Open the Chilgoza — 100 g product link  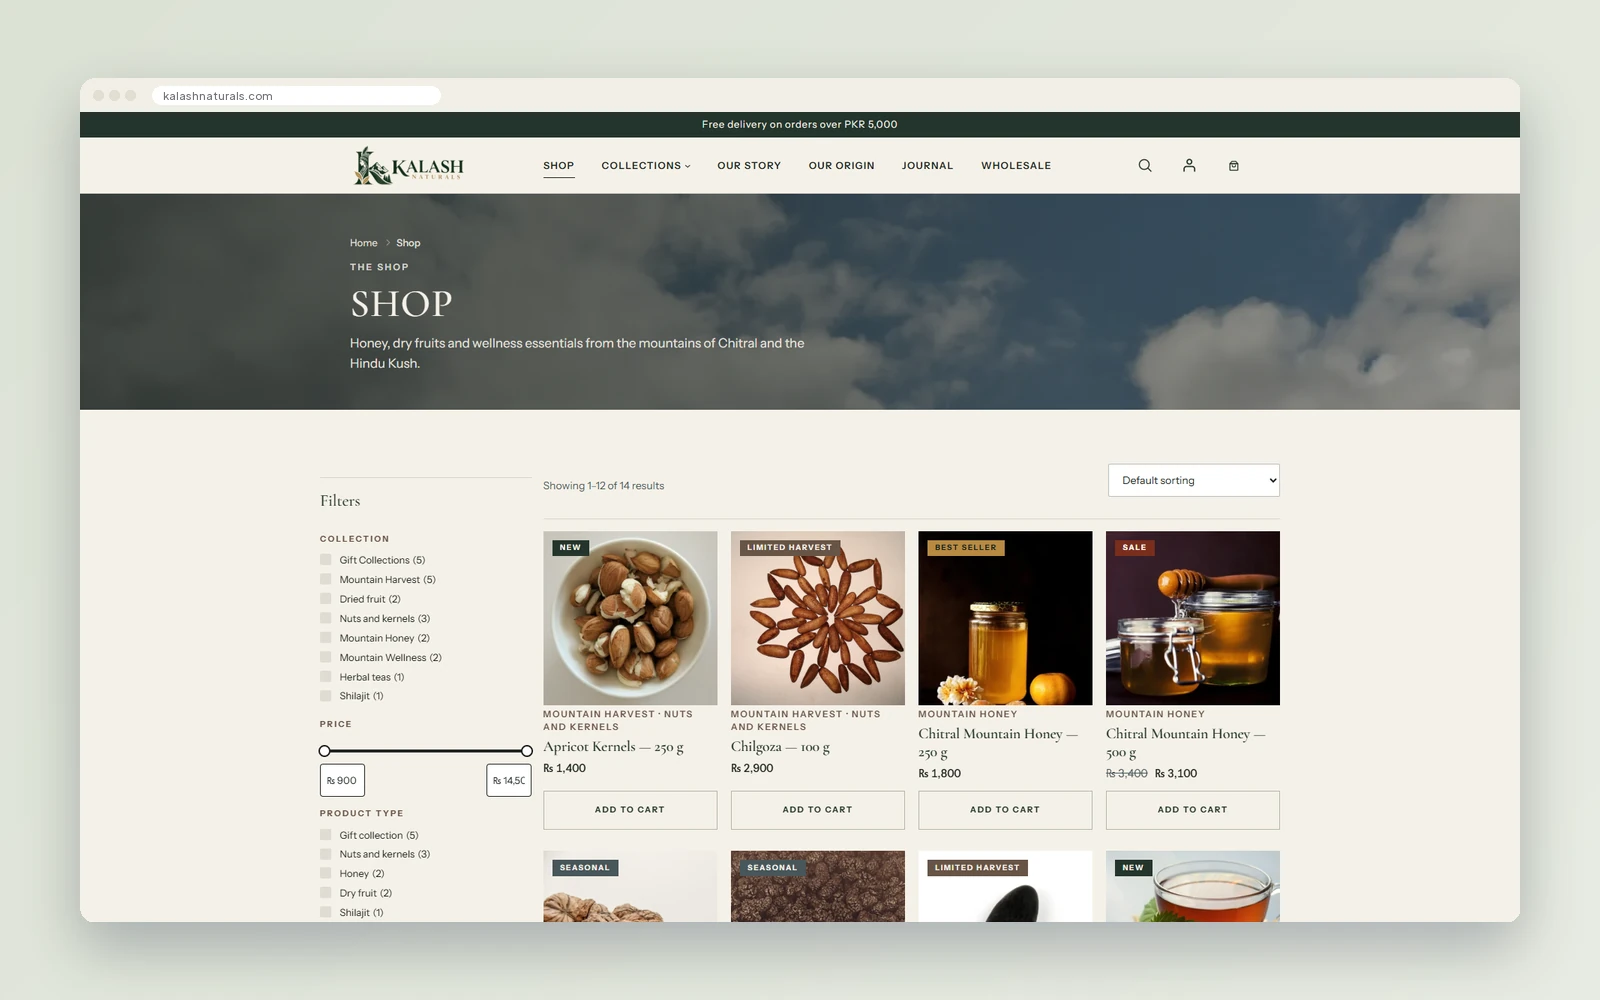click(780, 747)
